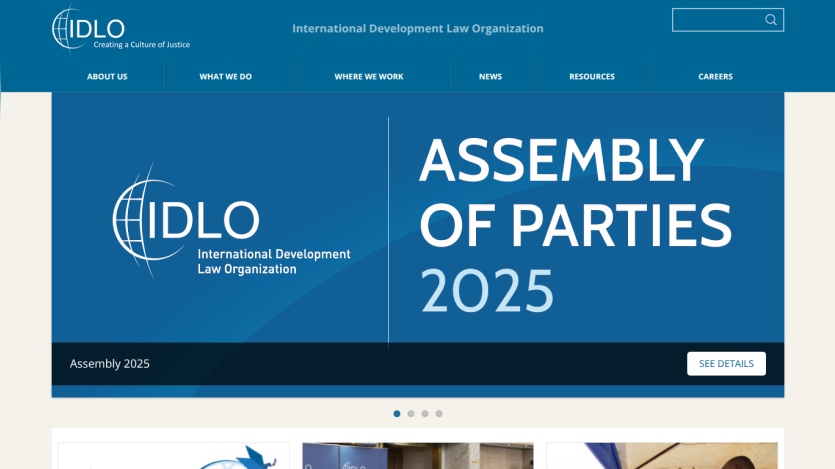Screen dimensions: 835x469
Task: Open the first news card thumbnail
Action: (174, 456)
